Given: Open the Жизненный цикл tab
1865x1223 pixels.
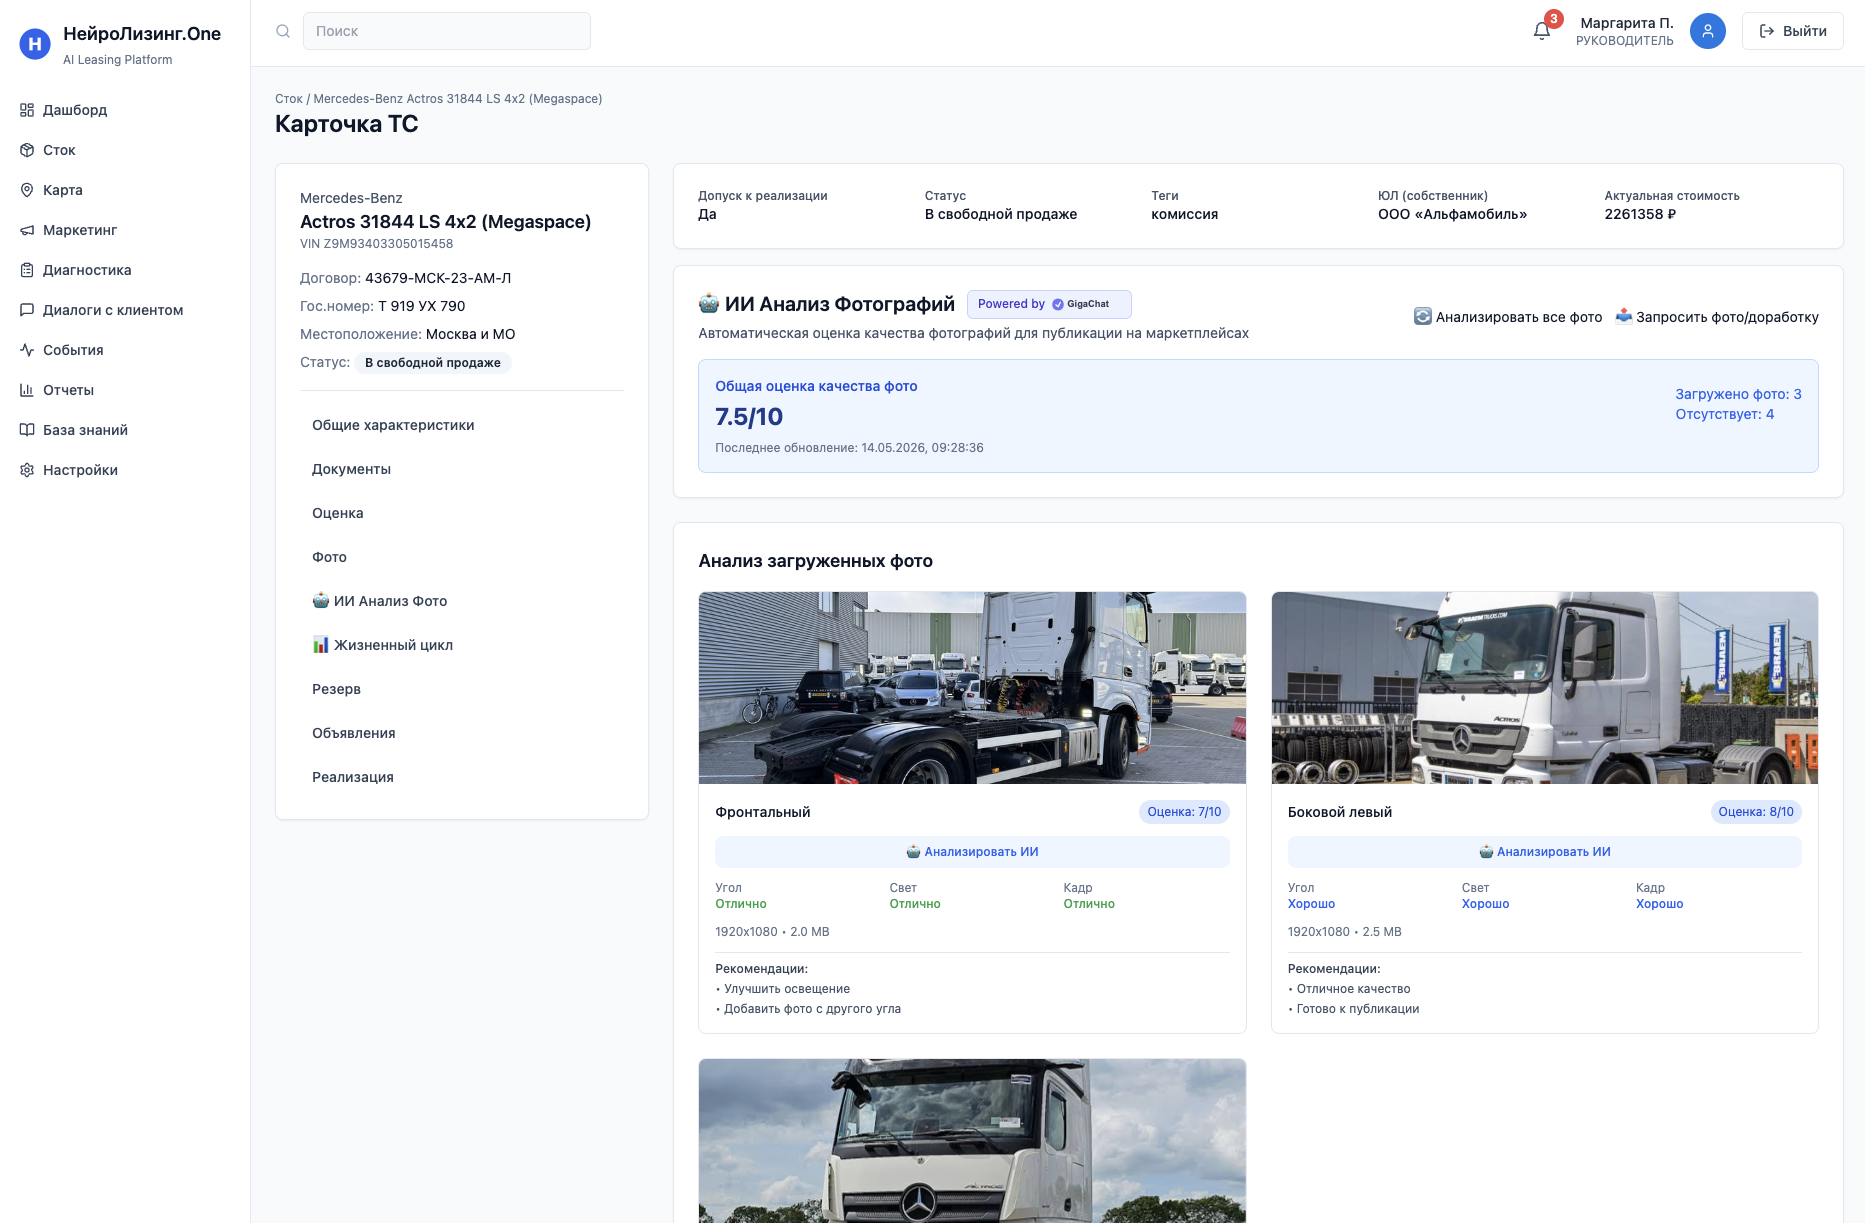Looking at the screenshot, I should pos(383,645).
